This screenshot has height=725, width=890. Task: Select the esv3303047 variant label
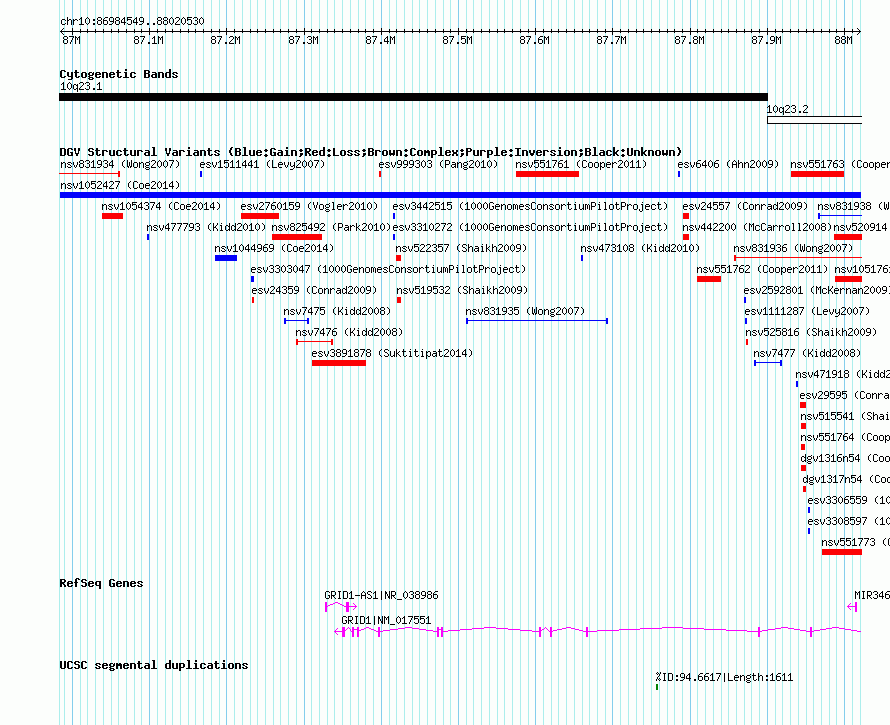coord(388,269)
